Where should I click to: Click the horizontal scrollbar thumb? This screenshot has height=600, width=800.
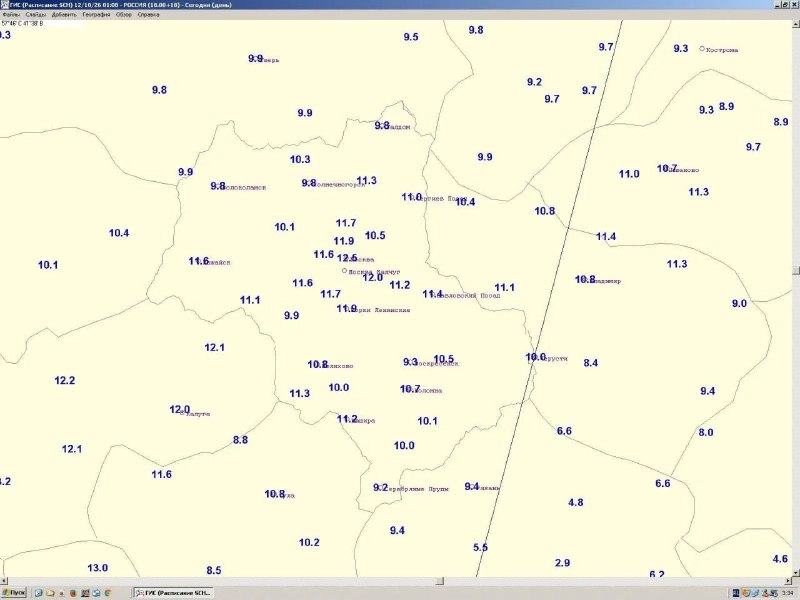tap(440, 581)
